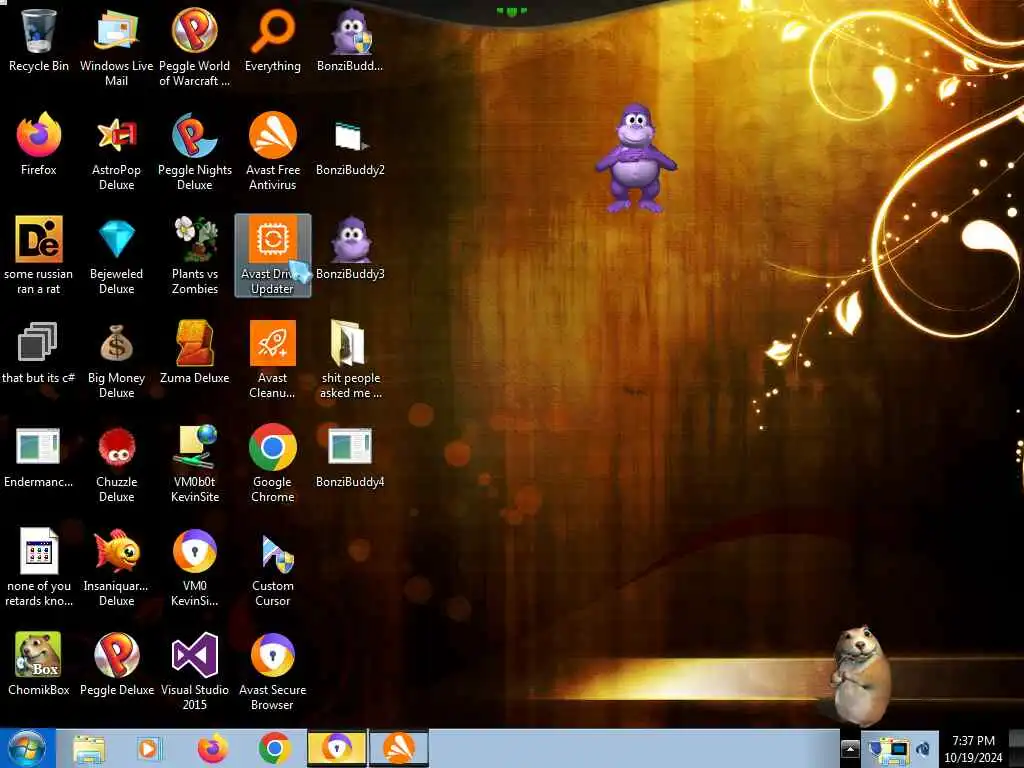Open Avast Secure Browser desktop icon
Image resolution: width=1024 pixels, height=768 pixels.
click(273, 671)
